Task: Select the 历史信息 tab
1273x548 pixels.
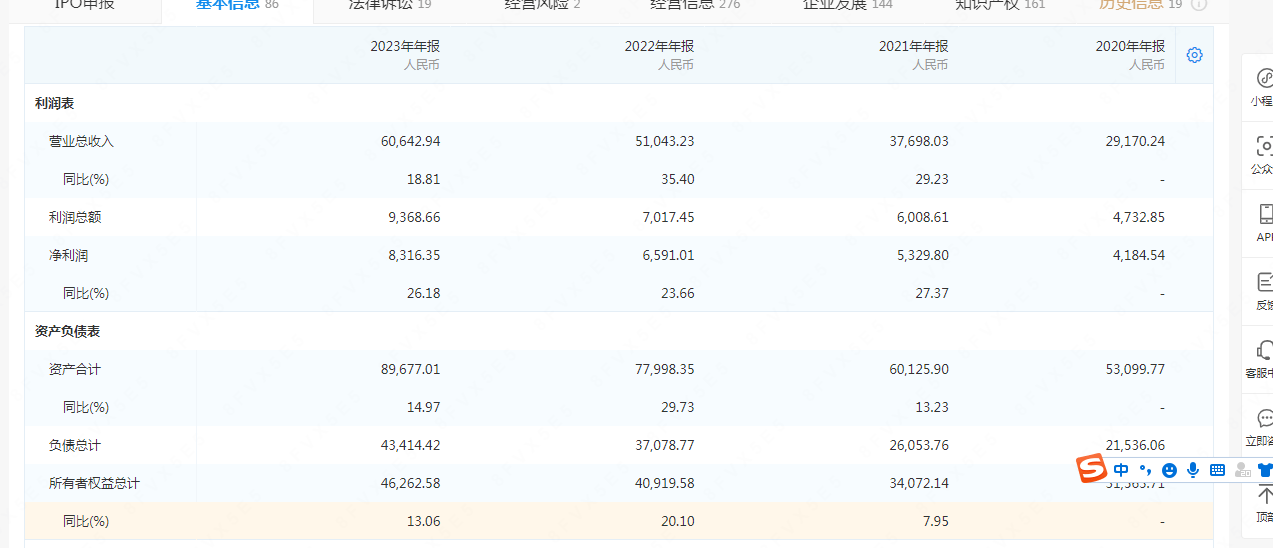Action: tap(1141, 5)
